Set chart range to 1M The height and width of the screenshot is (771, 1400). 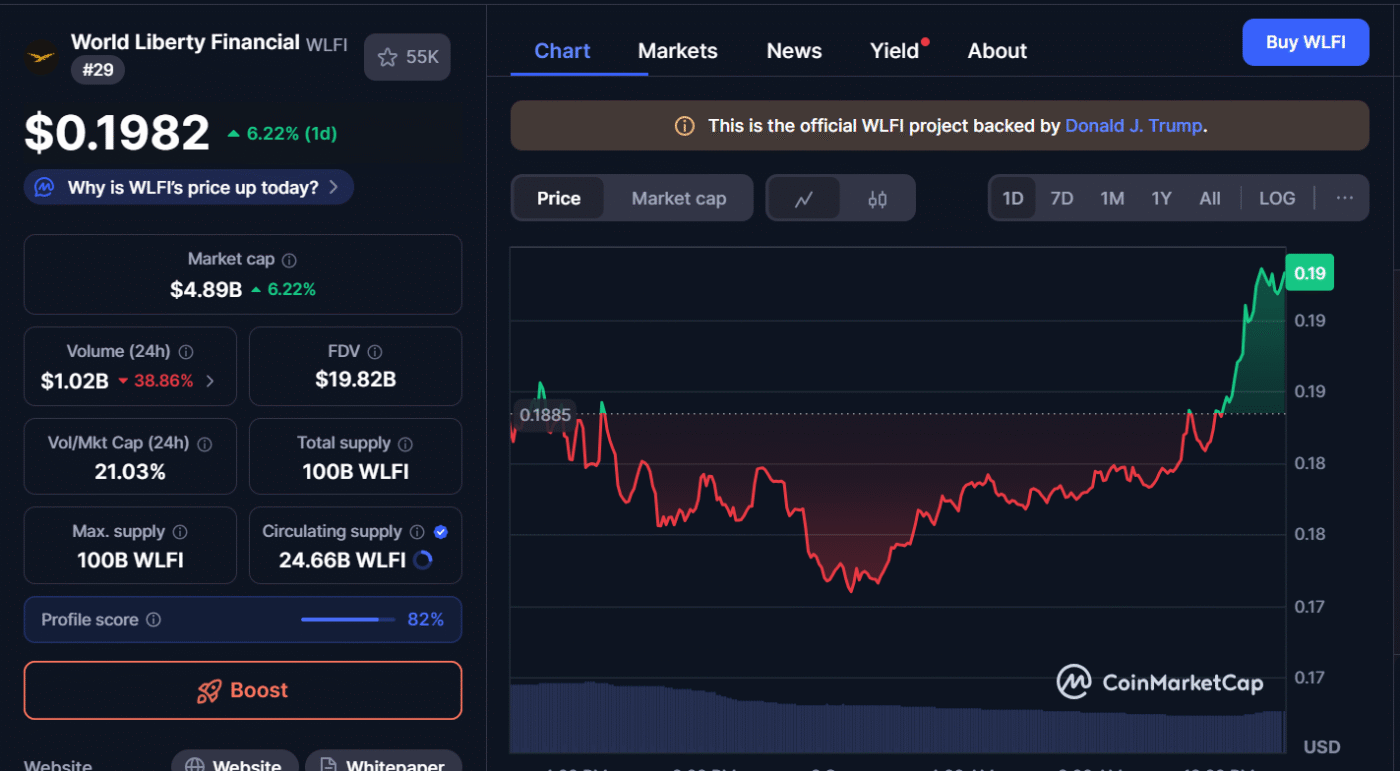pyautogui.click(x=1112, y=198)
